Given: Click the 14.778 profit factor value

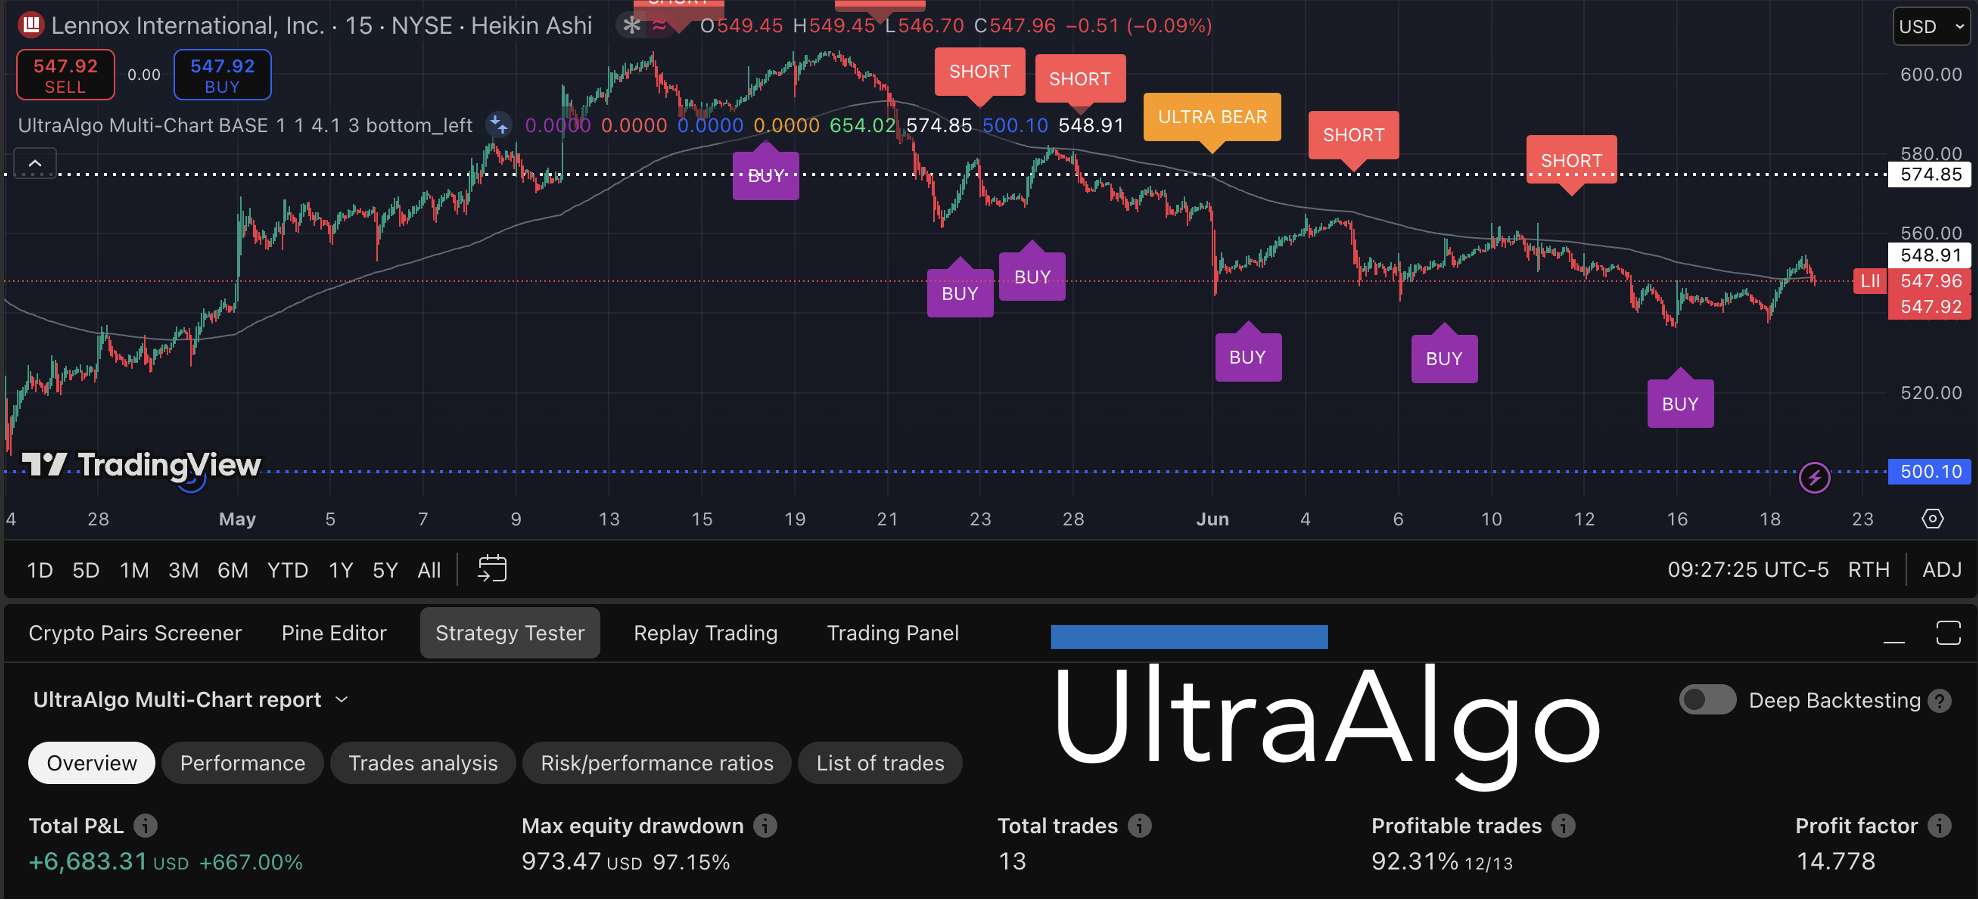Looking at the screenshot, I should click(x=1836, y=862).
